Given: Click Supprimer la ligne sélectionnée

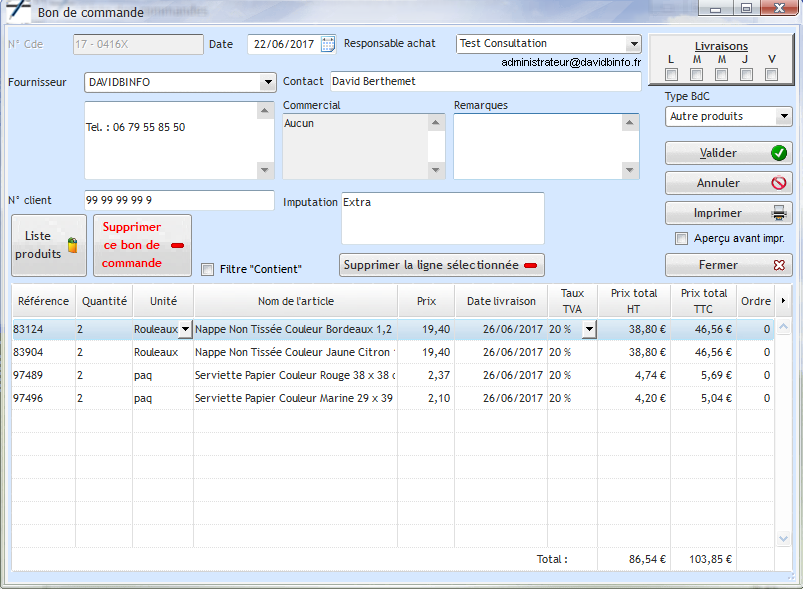Looking at the screenshot, I should pos(442,265).
